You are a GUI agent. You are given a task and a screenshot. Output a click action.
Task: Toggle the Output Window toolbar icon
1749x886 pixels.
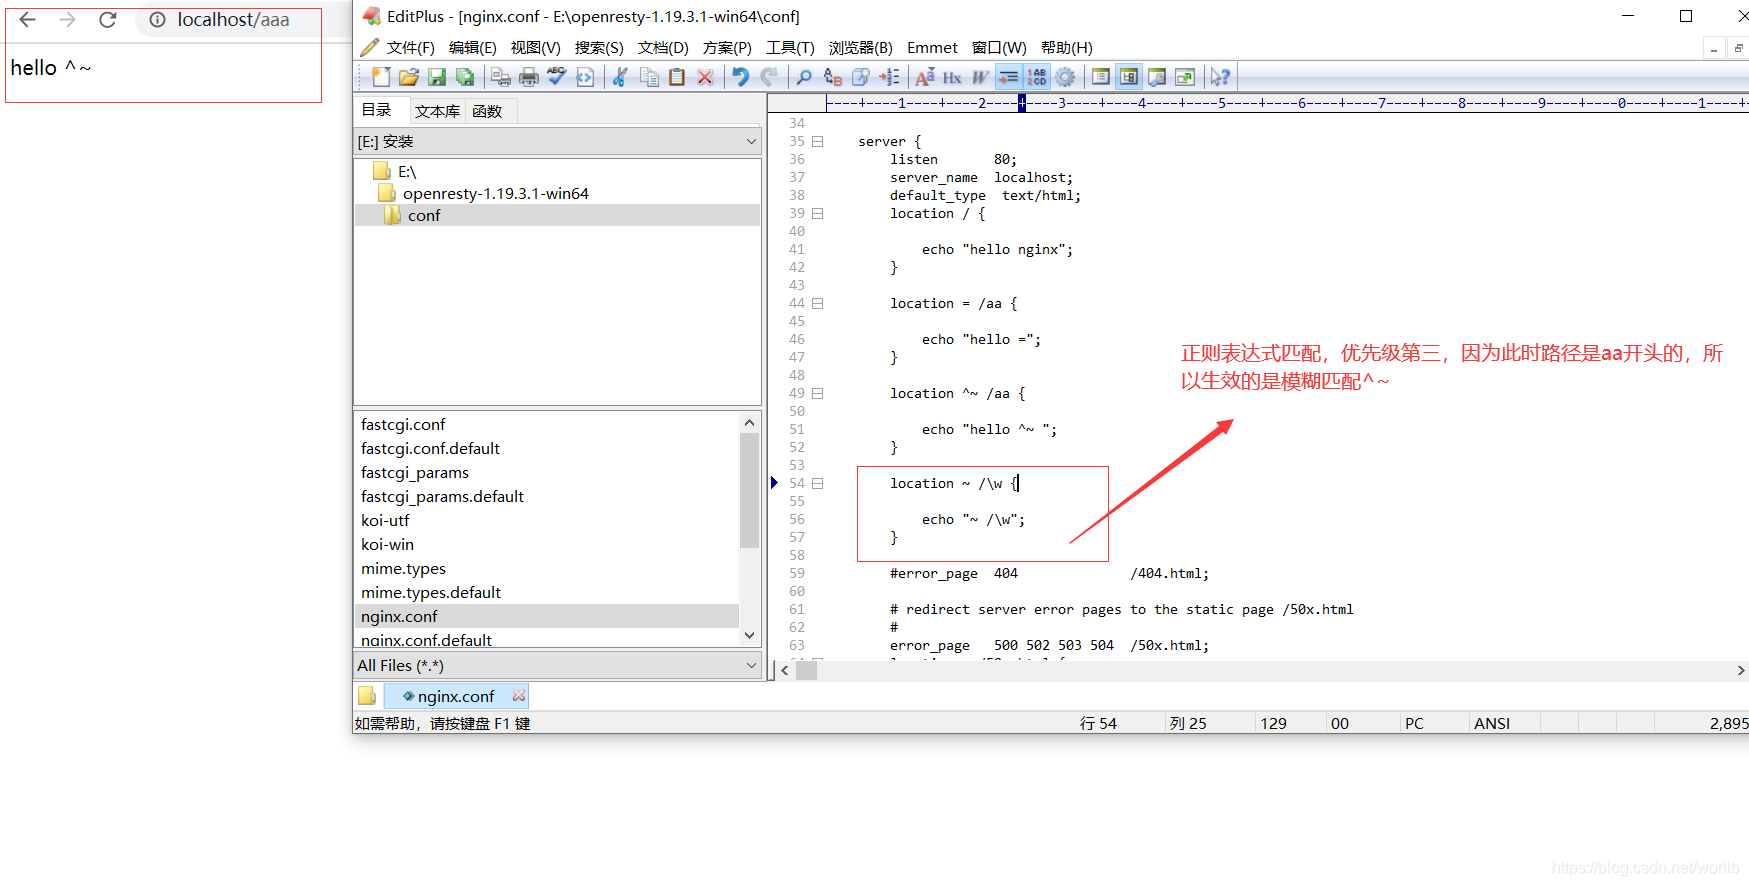point(1157,77)
